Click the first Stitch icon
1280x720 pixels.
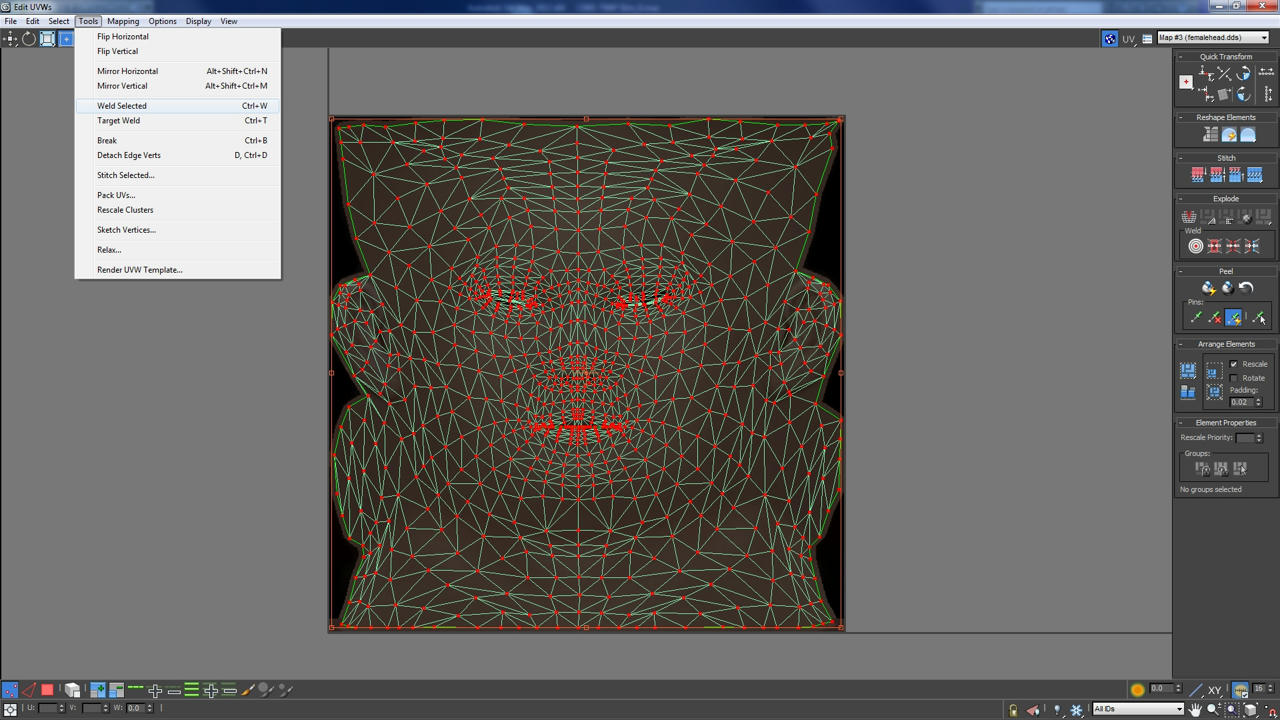click(x=1198, y=175)
